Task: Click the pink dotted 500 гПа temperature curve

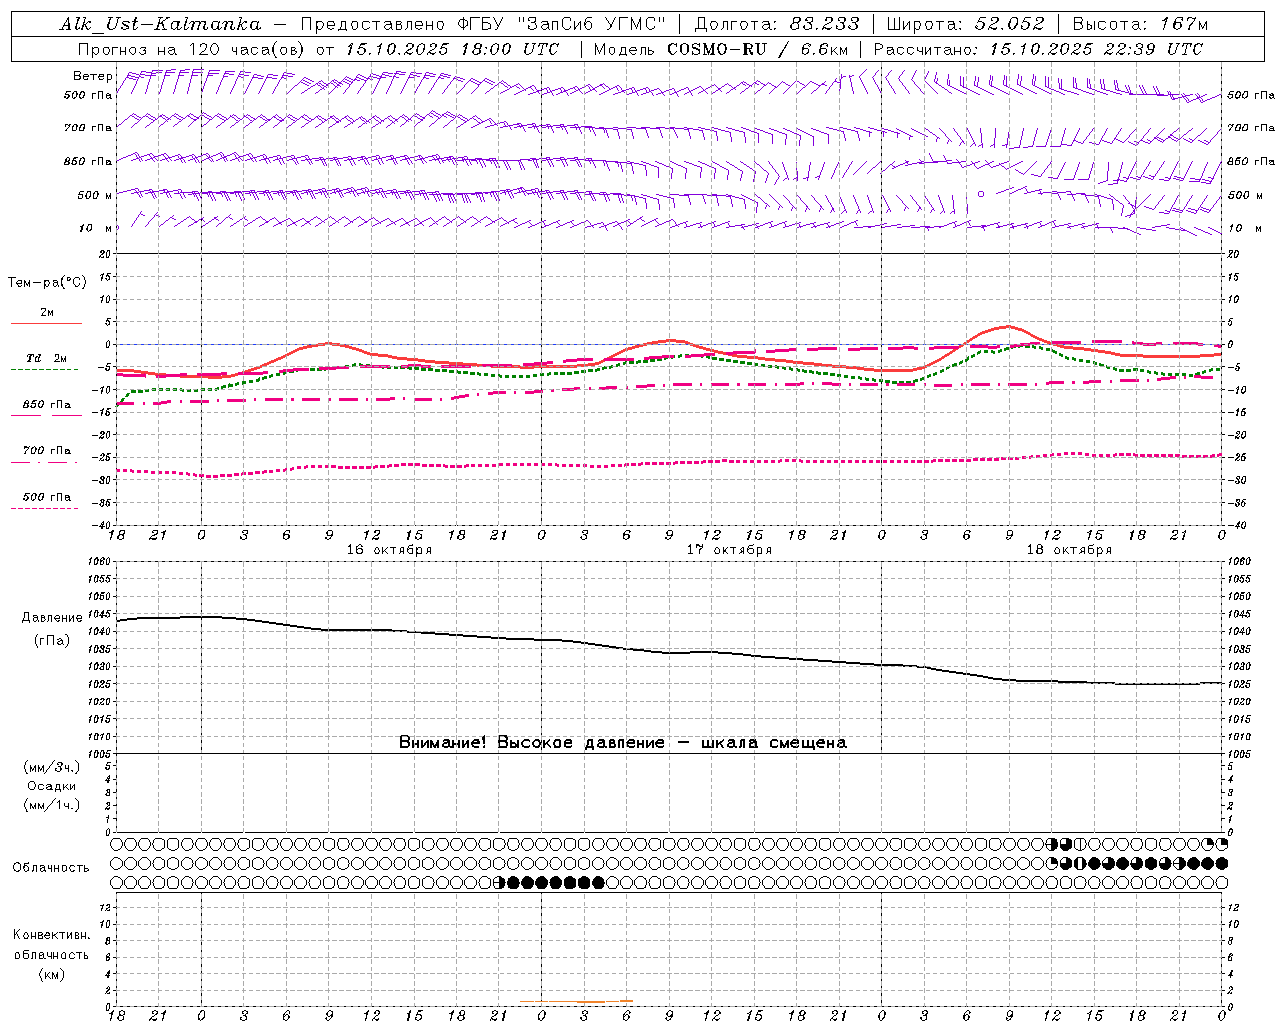Action: click(670, 463)
